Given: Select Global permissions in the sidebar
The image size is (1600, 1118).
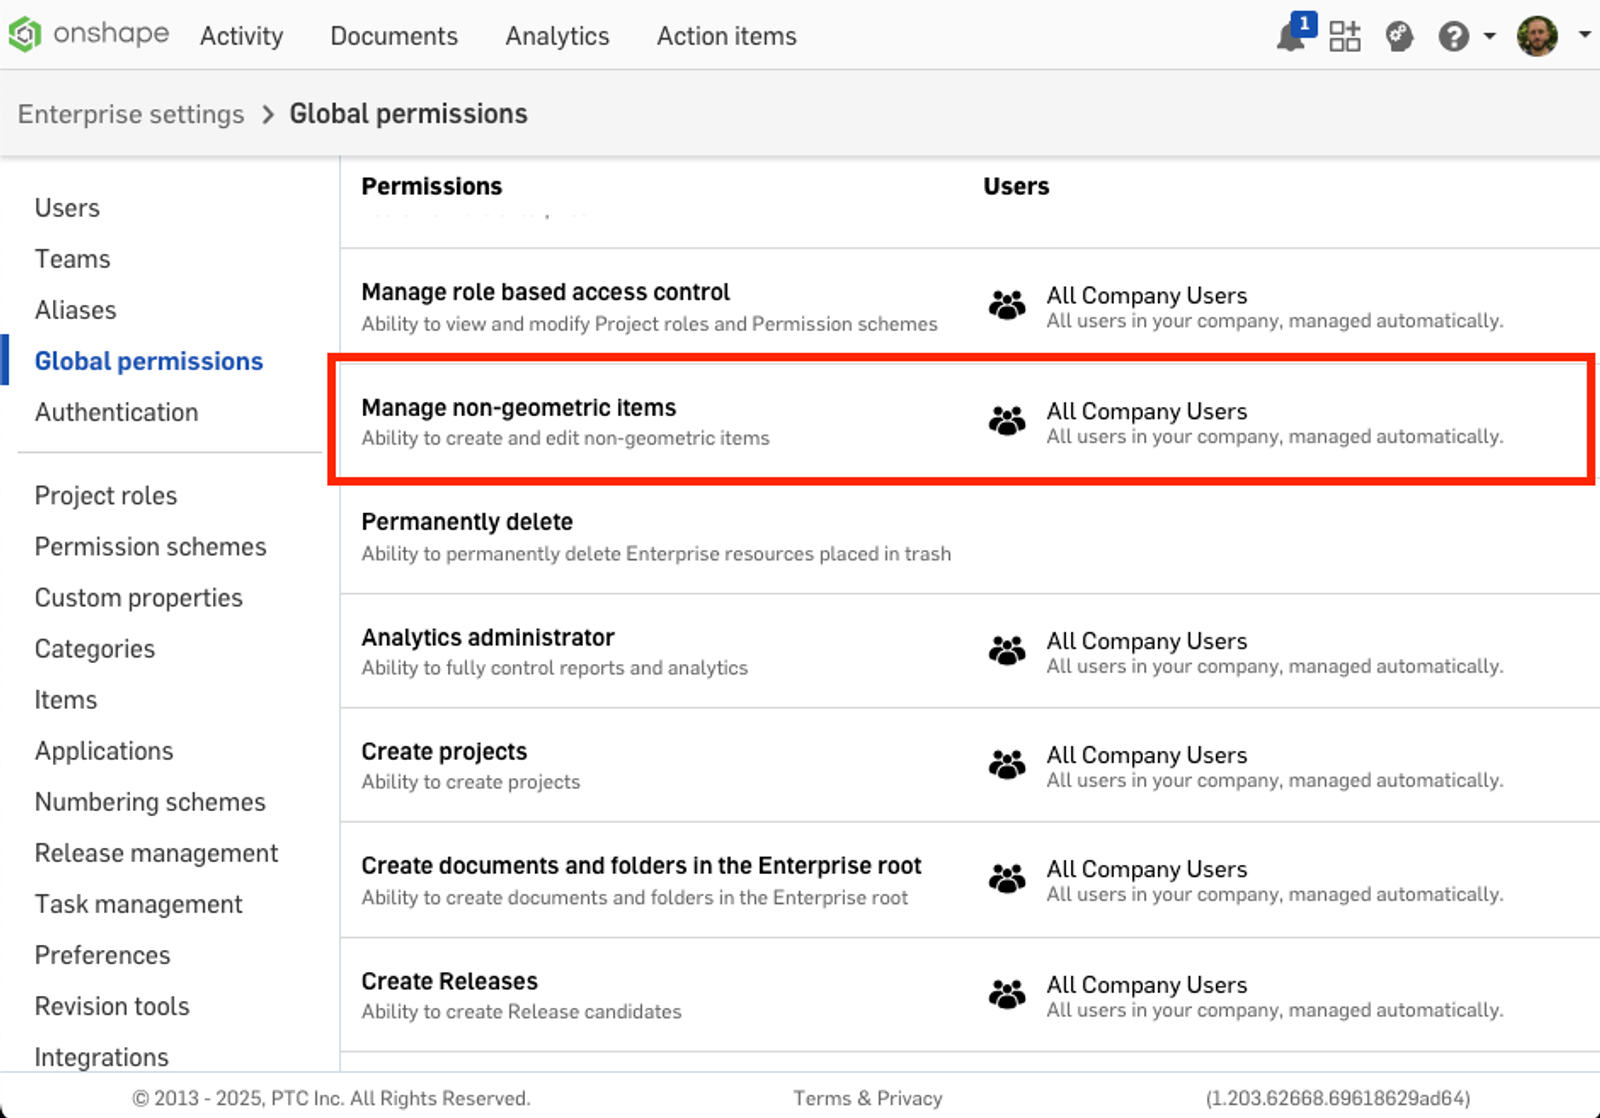Looking at the screenshot, I should (148, 361).
